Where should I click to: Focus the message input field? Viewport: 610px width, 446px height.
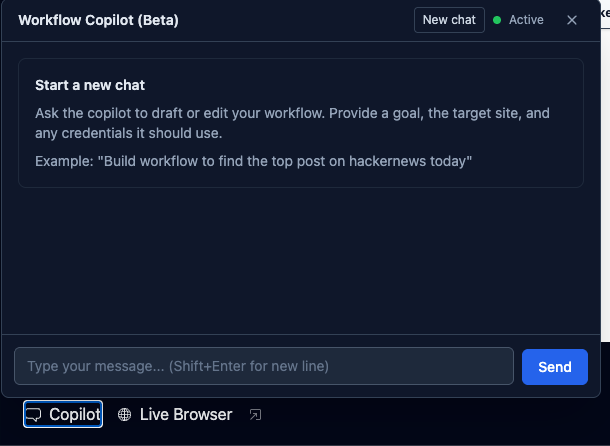click(x=264, y=366)
